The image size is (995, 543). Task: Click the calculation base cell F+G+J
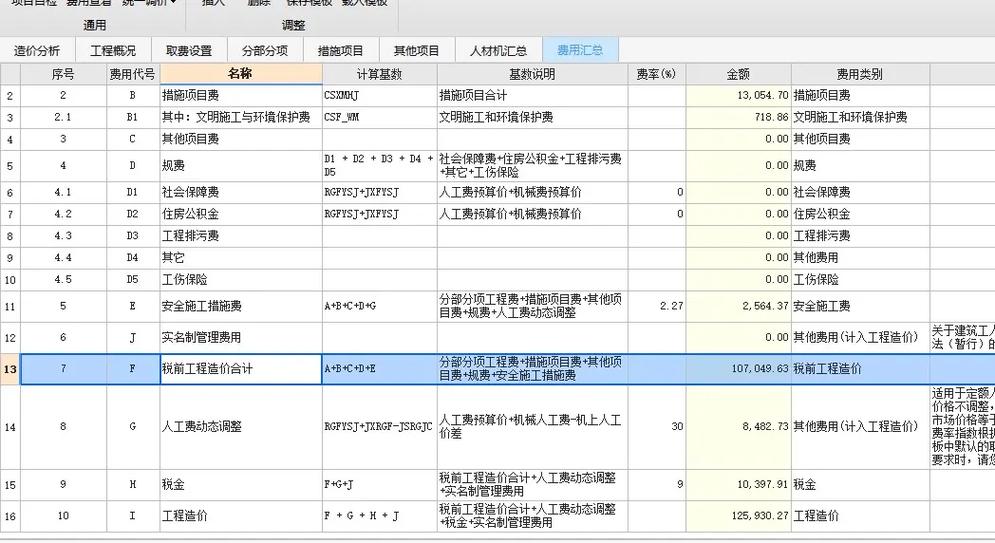[x=379, y=485]
